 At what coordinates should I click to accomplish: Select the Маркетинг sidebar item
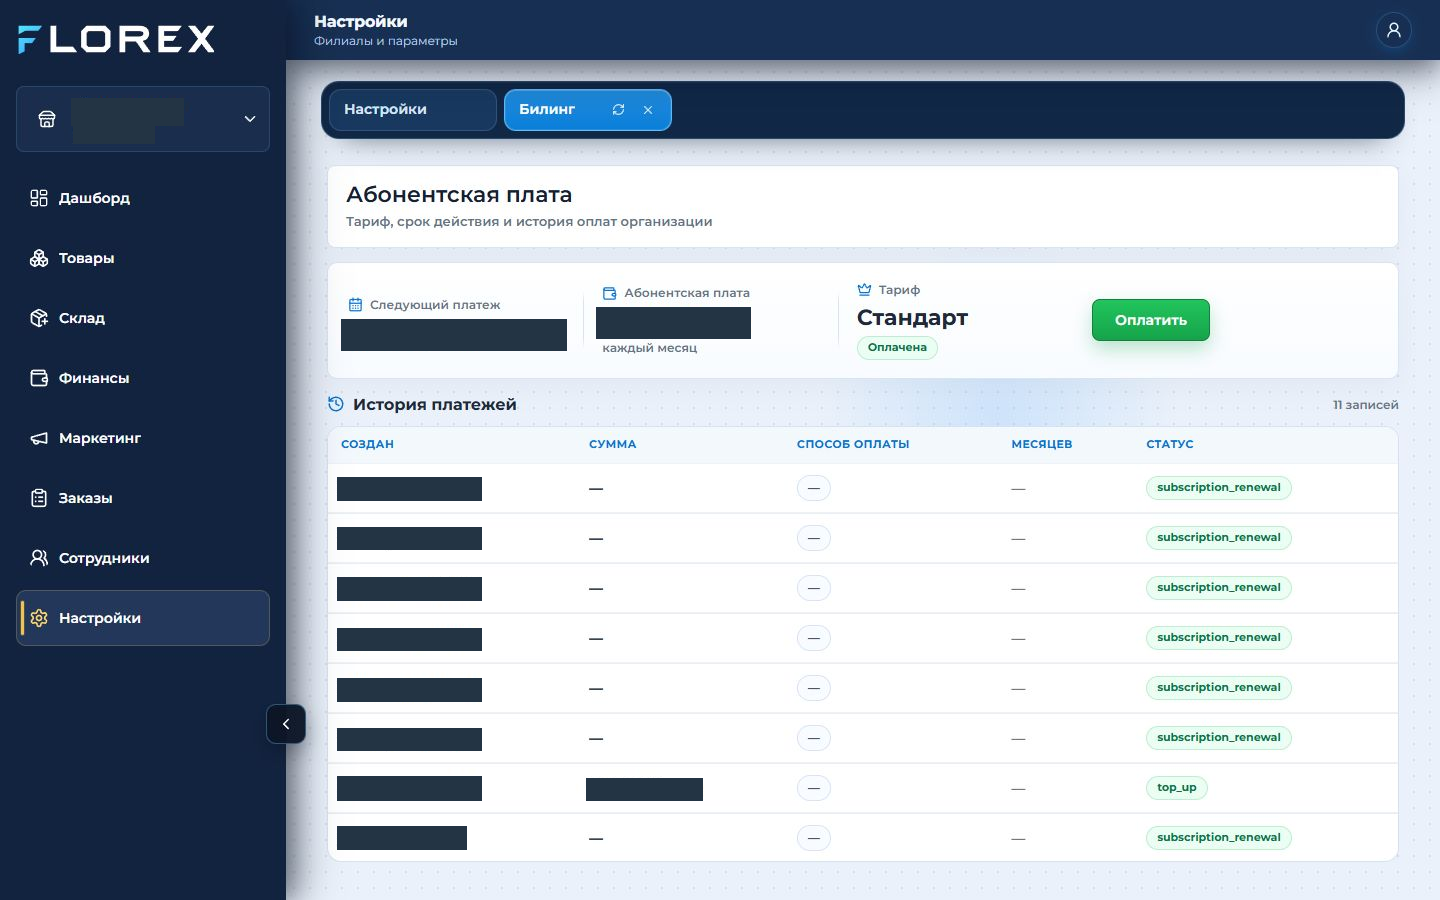point(143,438)
